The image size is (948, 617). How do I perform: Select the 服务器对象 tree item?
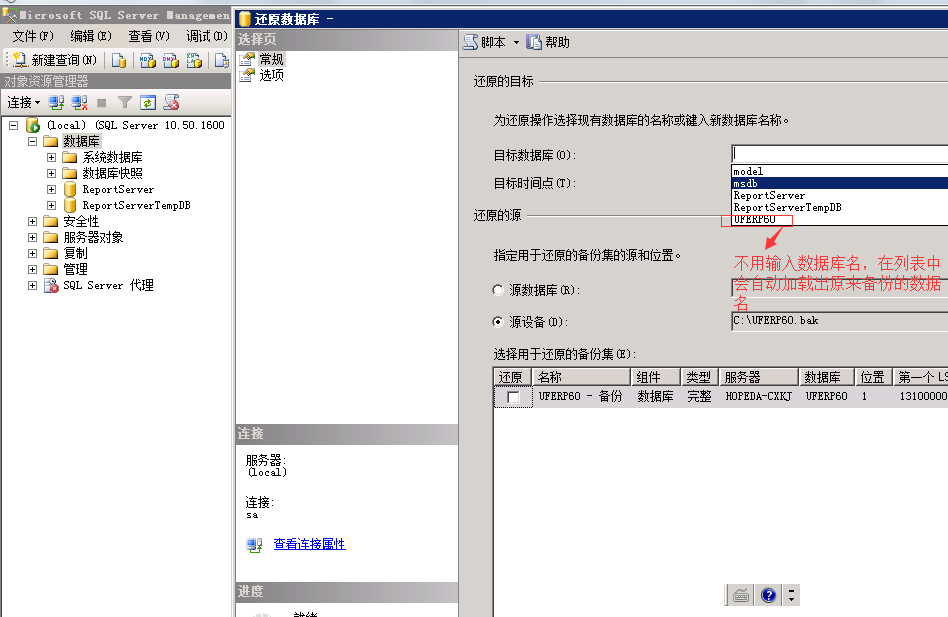pos(93,237)
